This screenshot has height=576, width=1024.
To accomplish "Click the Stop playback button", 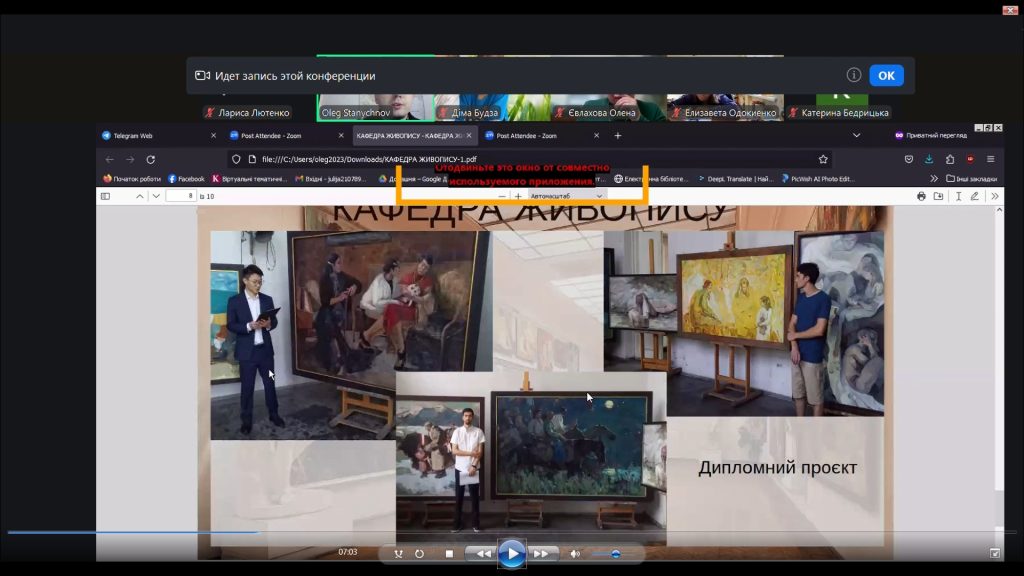I will (449, 553).
